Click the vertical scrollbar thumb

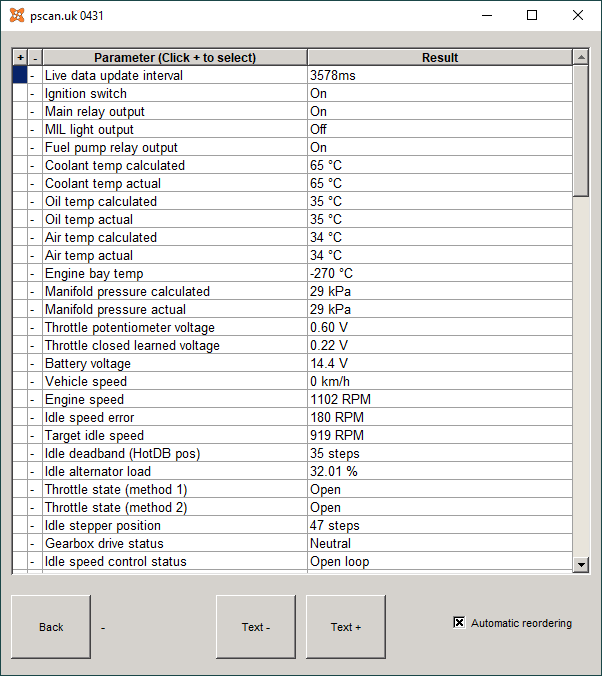pos(581,131)
